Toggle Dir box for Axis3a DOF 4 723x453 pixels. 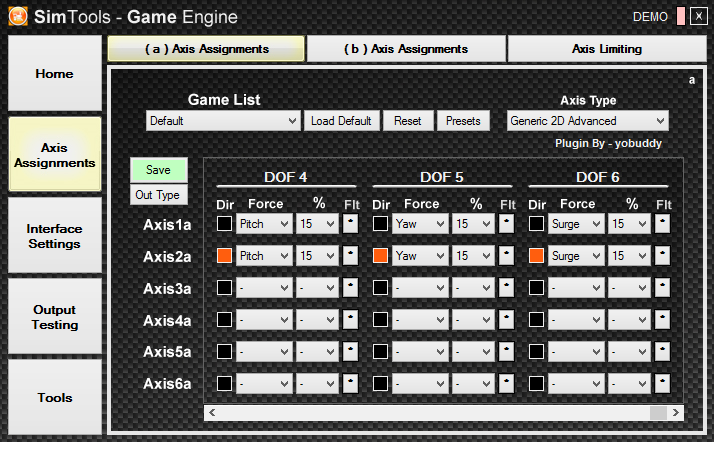[225, 288]
